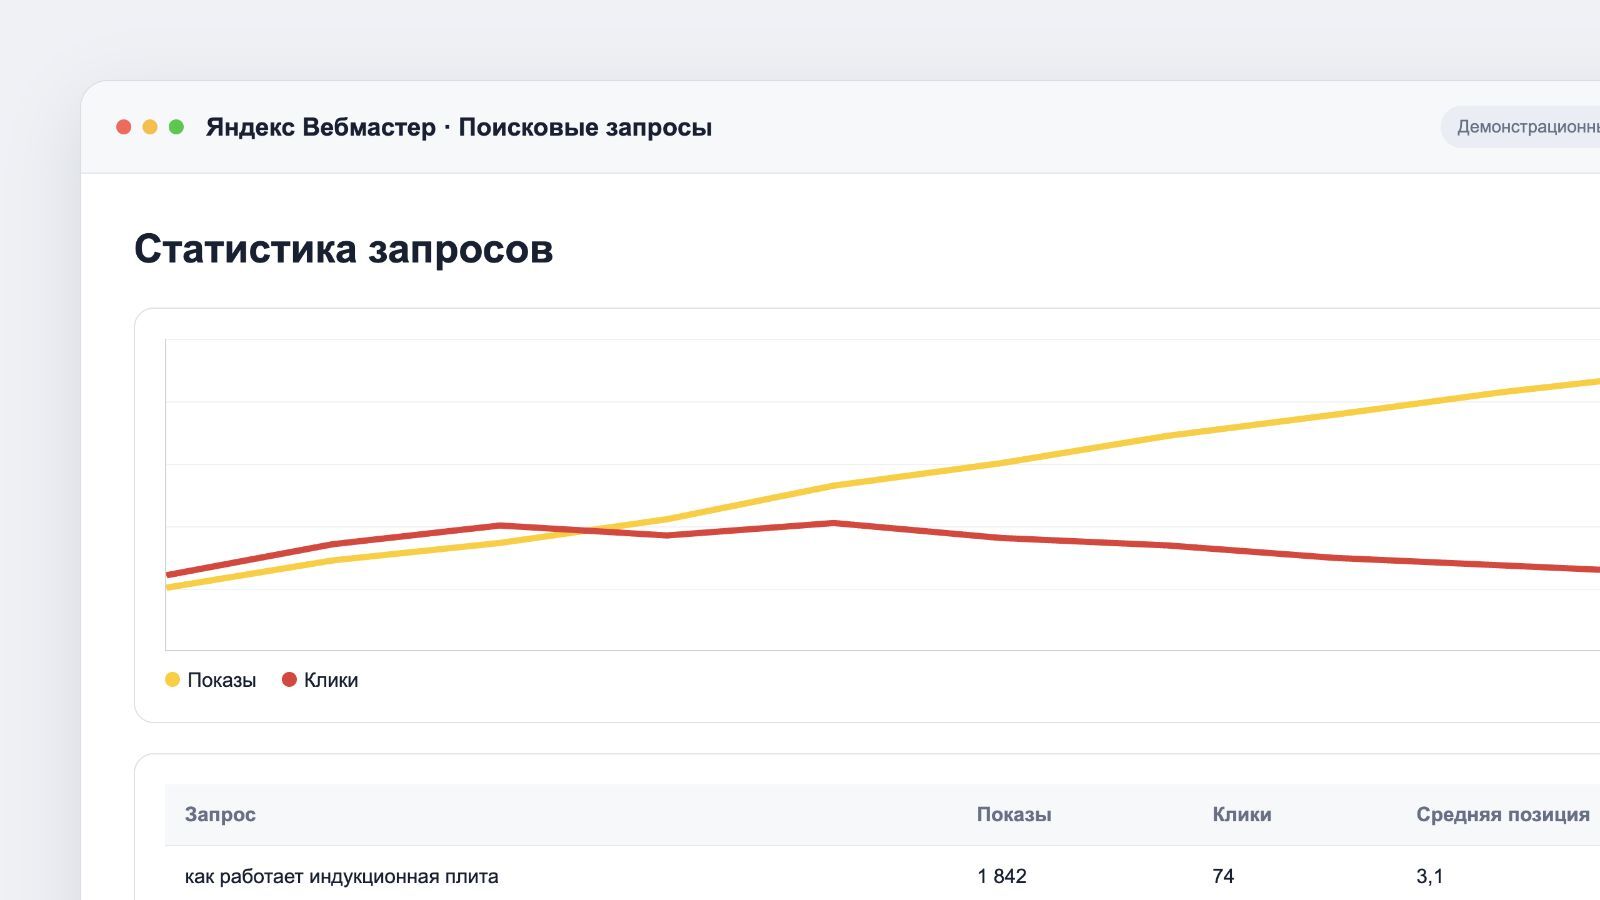Sort by the Запрос column header
This screenshot has height=900, width=1600.
tap(220, 814)
